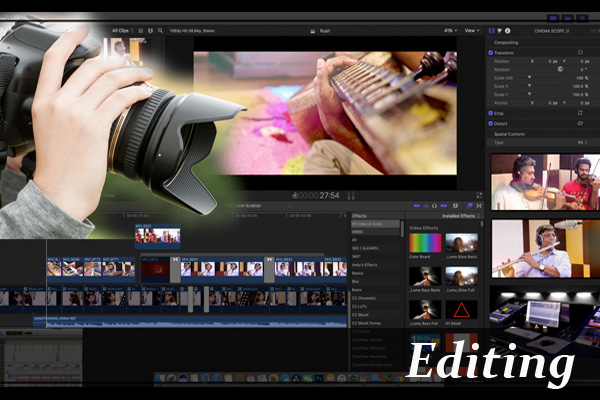Adjust the Scale X slider handle
Screen dimensions: 600x400
pyautogui.click(x=530, y=86)
